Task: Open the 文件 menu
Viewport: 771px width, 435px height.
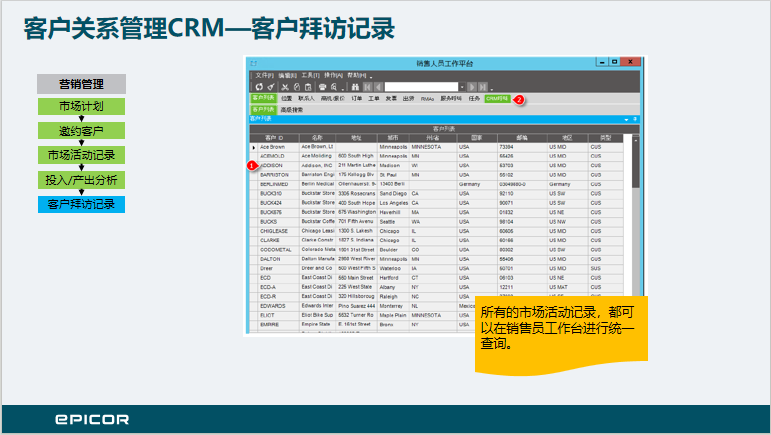Action: point(264,76)
